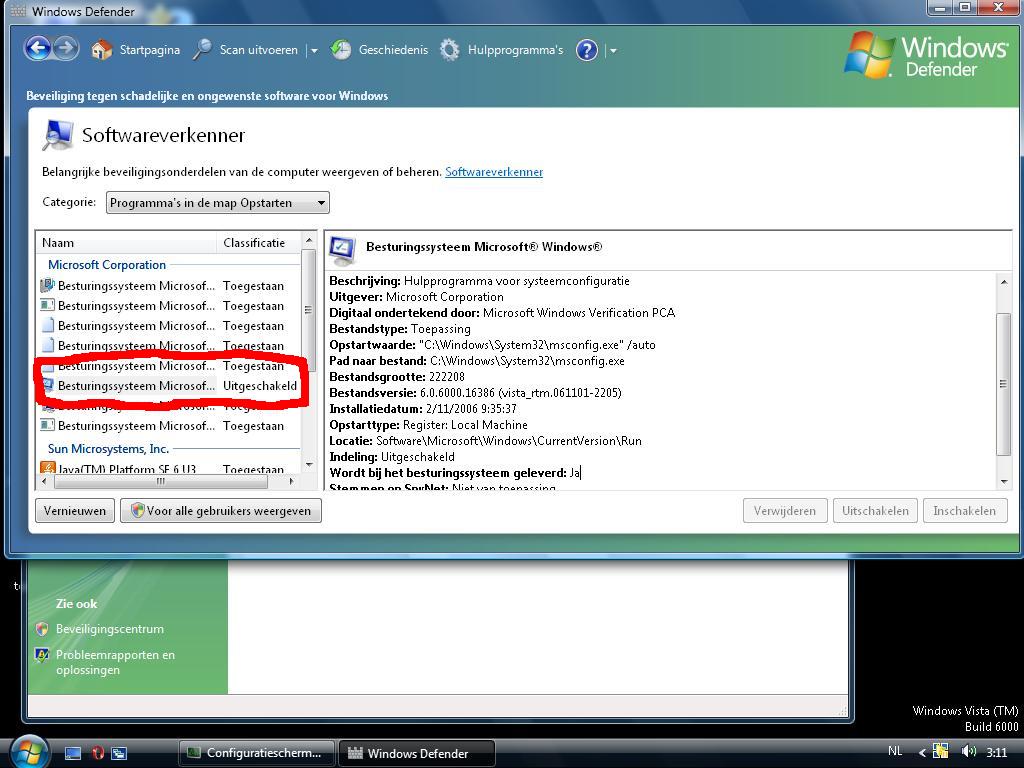
Task: Click the NL language indicator
Action: click(895, 751)
